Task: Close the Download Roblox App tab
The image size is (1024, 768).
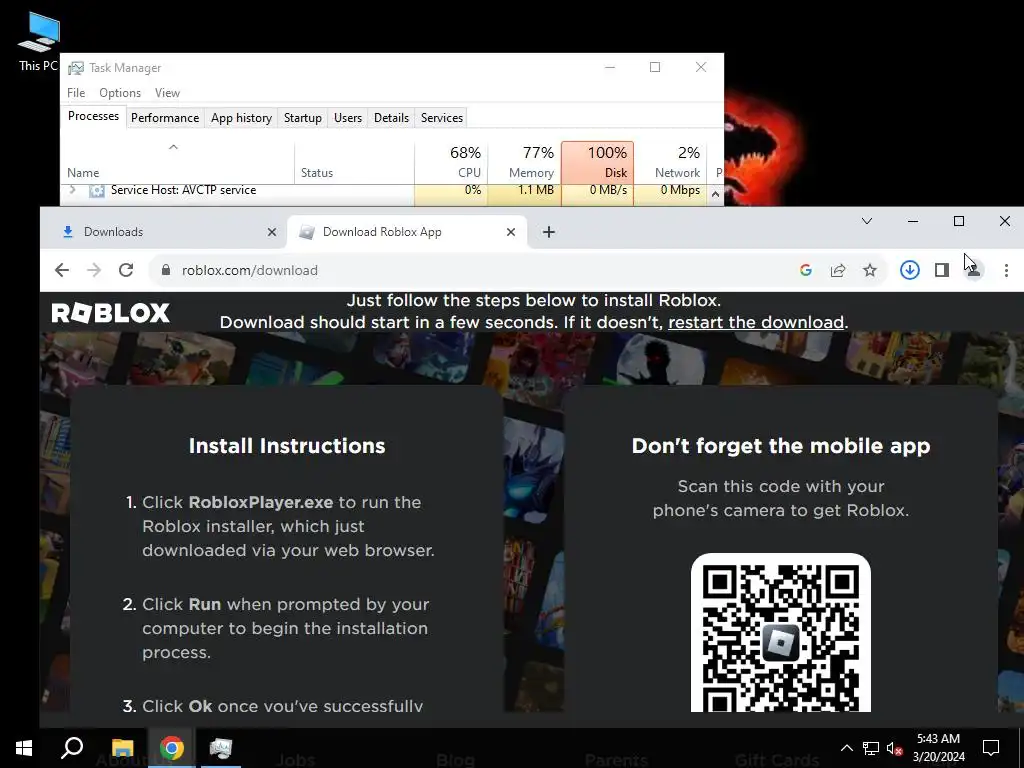Action: [x=511, y=232]
